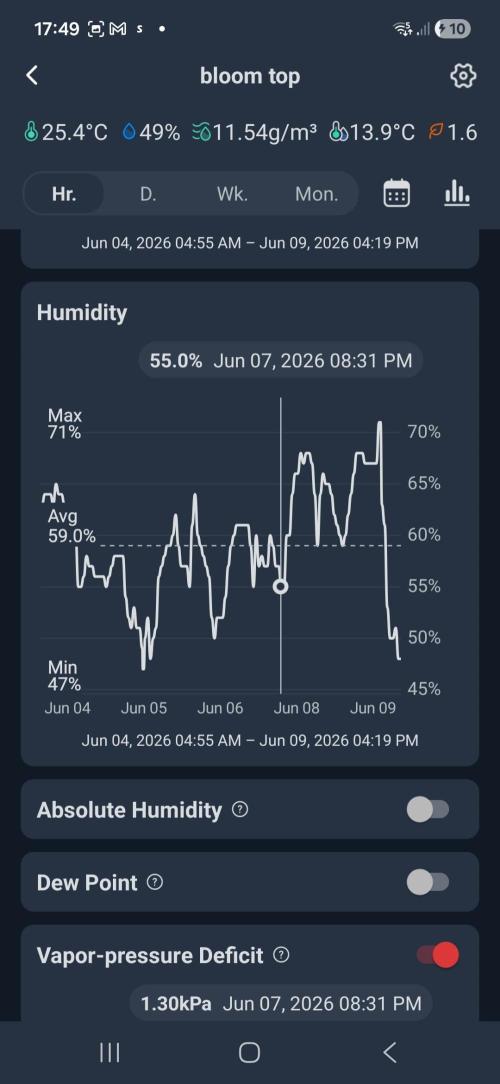Tap the Vapor-pressure Deficit help icon
The image size is (500, 1084).
coord(281,955)
